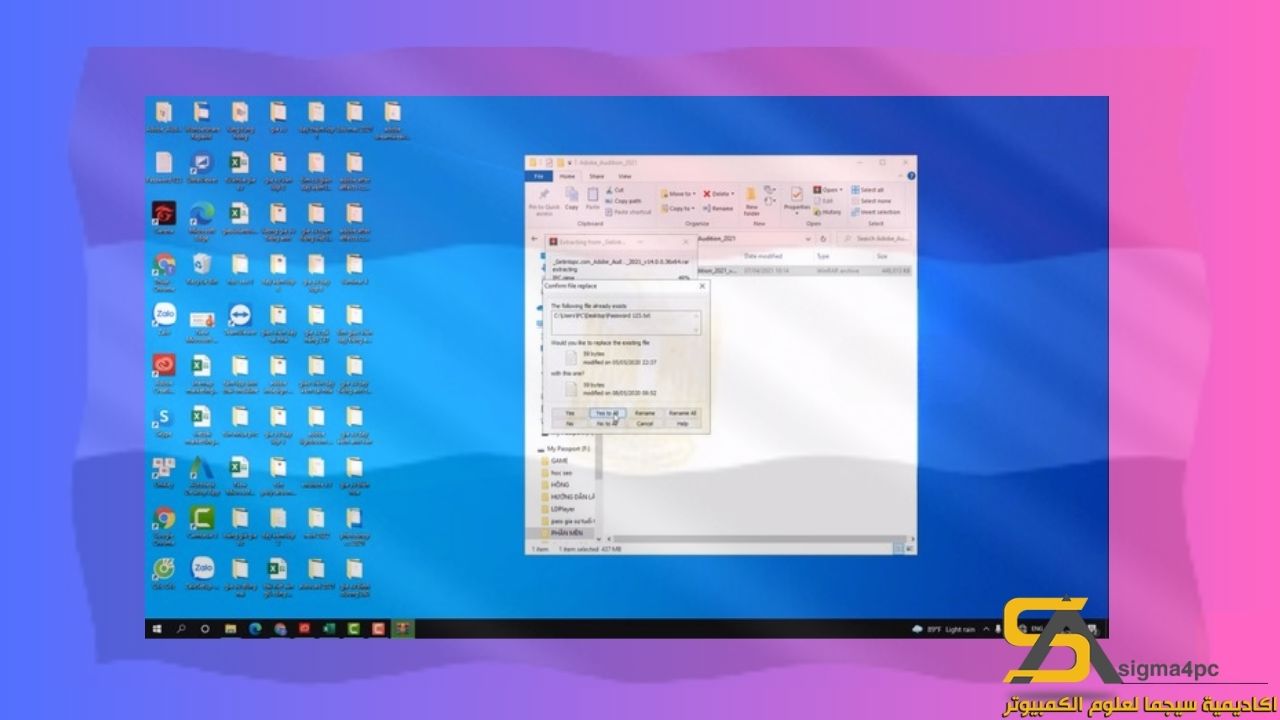Click the HỒNG folder in navigation pane
Screen dimensions: 1280x720
[560, 485]
